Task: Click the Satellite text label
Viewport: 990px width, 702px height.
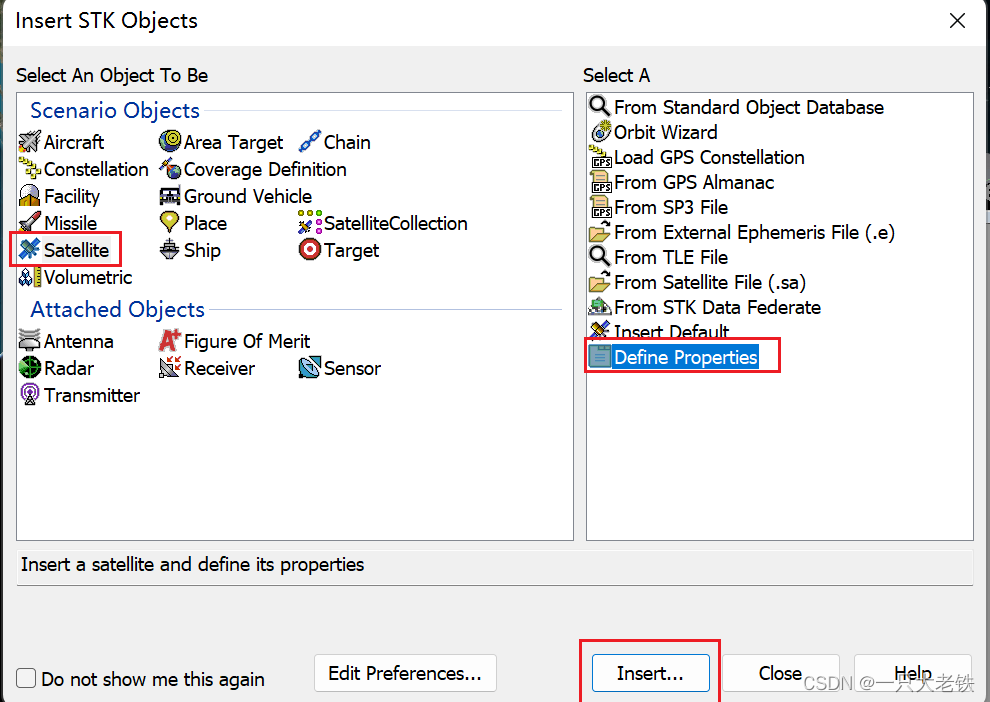Action: [76, 251]
